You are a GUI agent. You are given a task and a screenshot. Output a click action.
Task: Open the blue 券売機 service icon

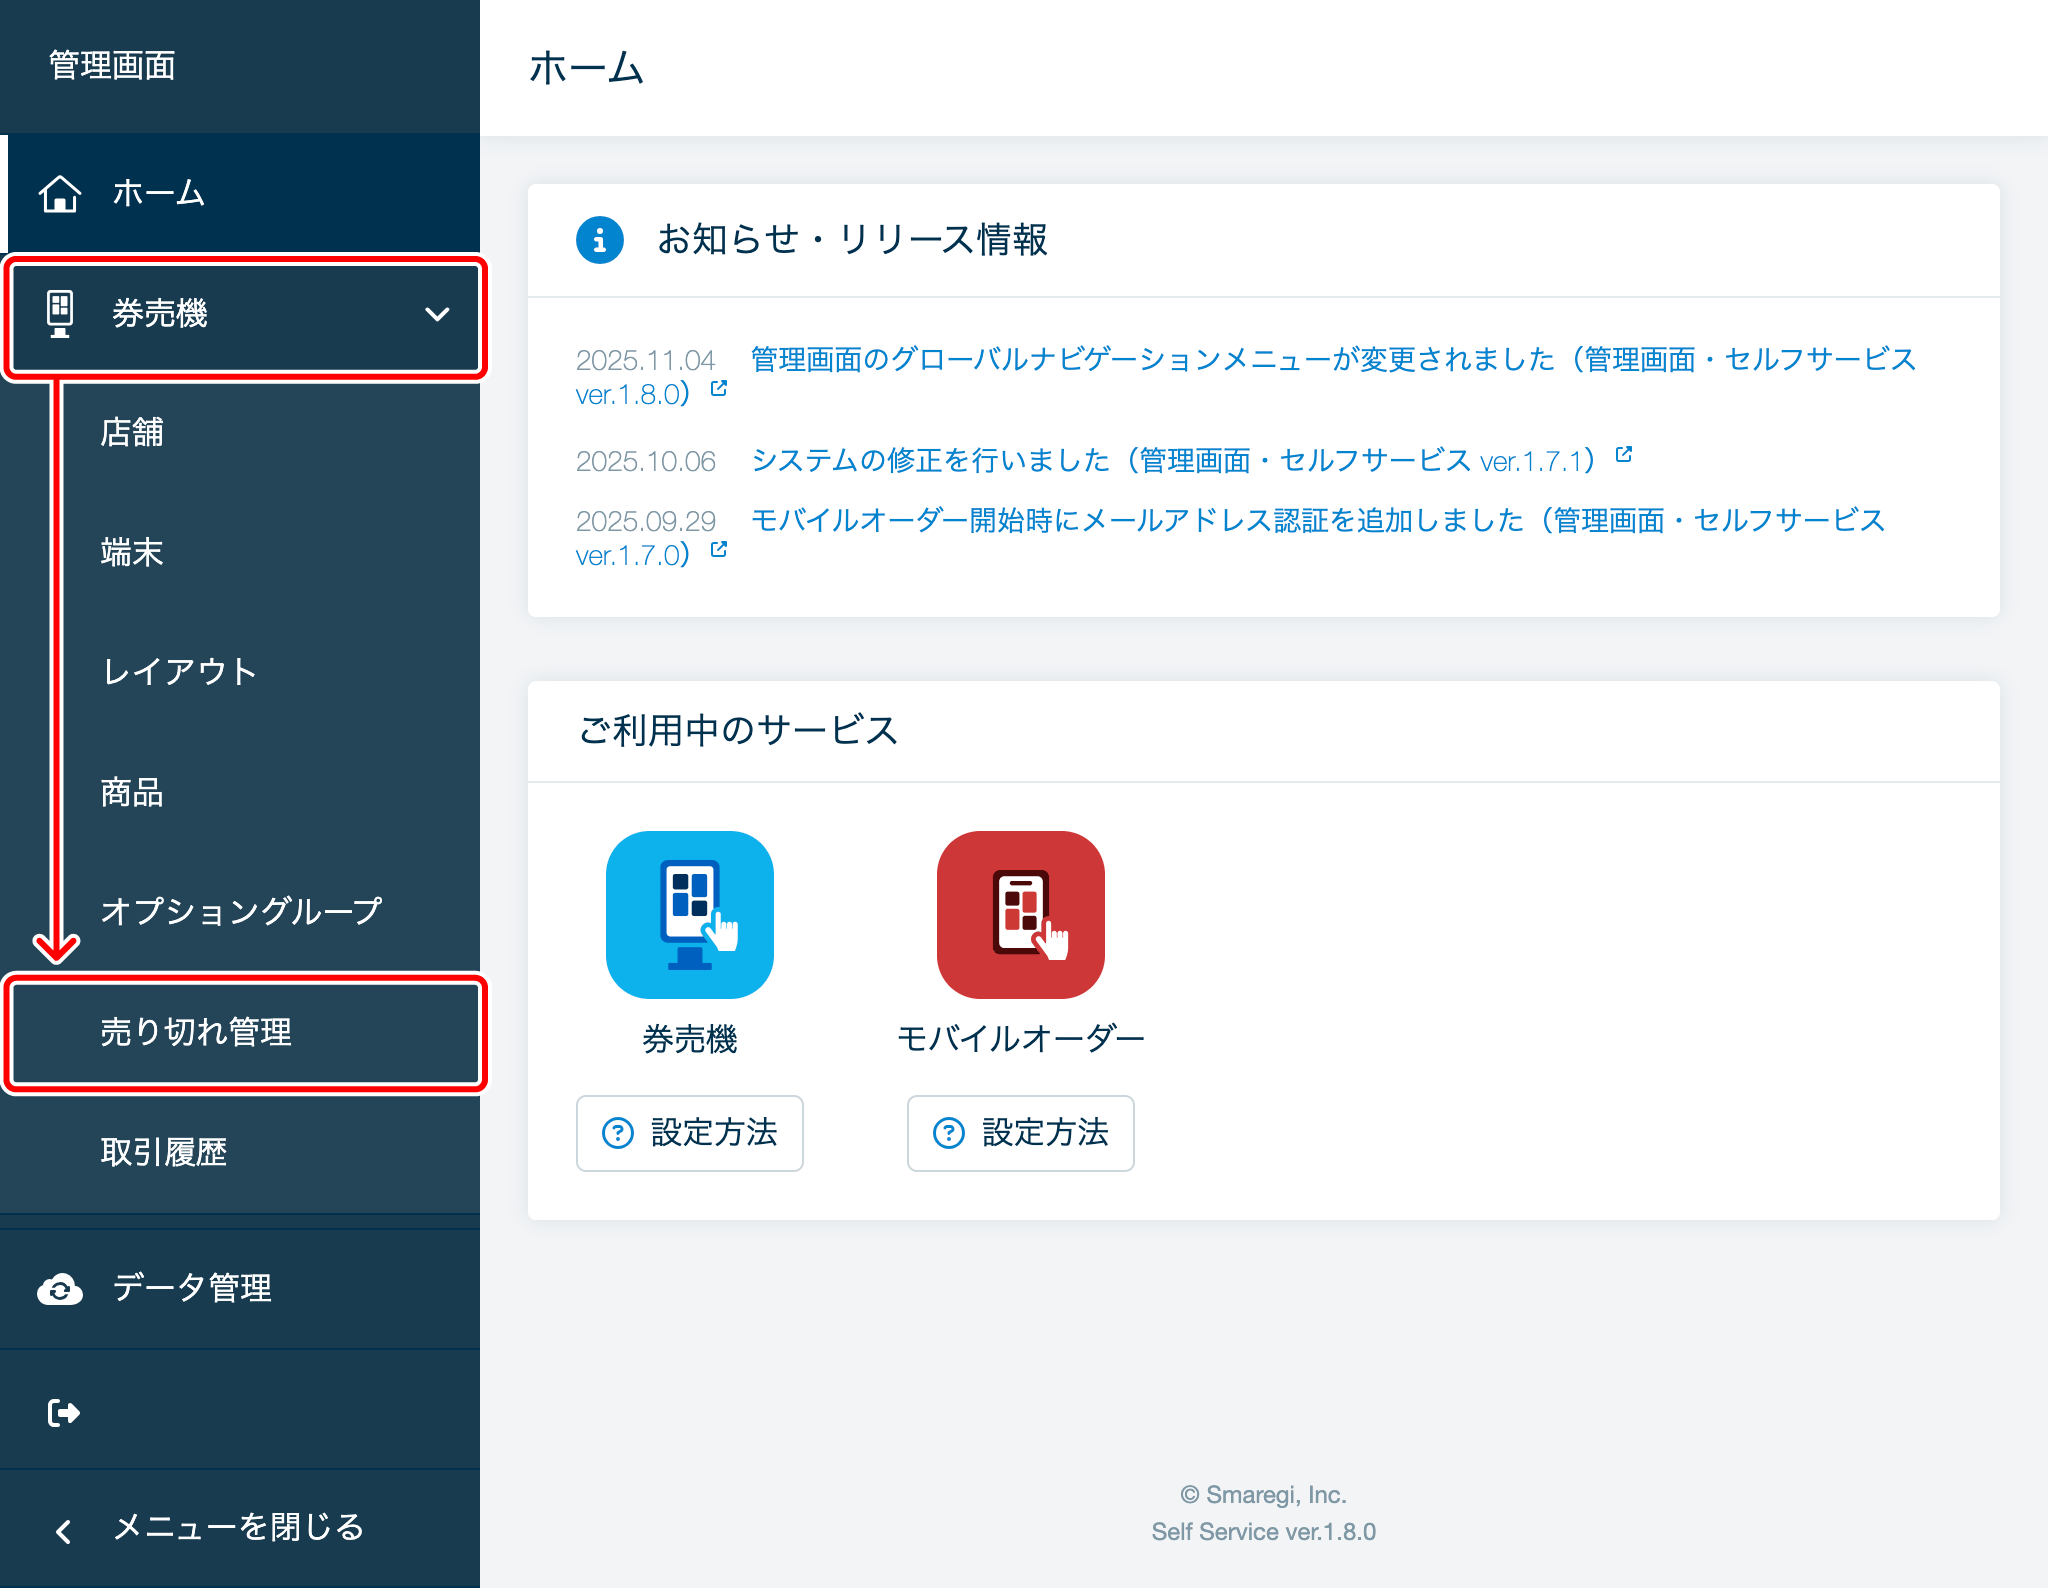pyautogui.click(x=689, y=914)
